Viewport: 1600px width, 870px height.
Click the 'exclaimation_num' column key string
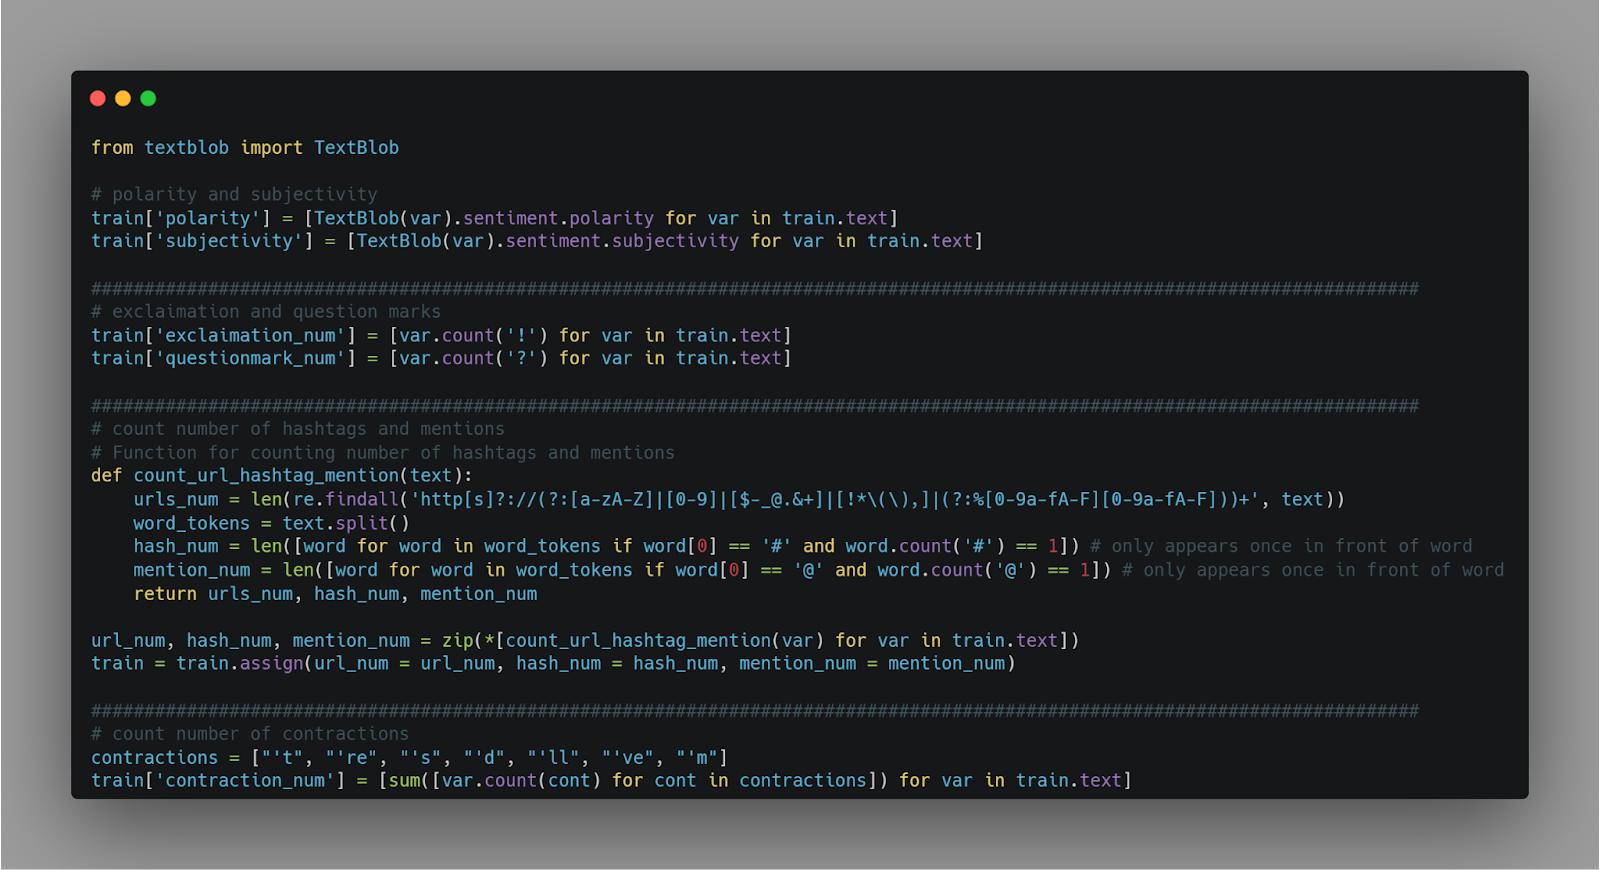click(250, 335)
